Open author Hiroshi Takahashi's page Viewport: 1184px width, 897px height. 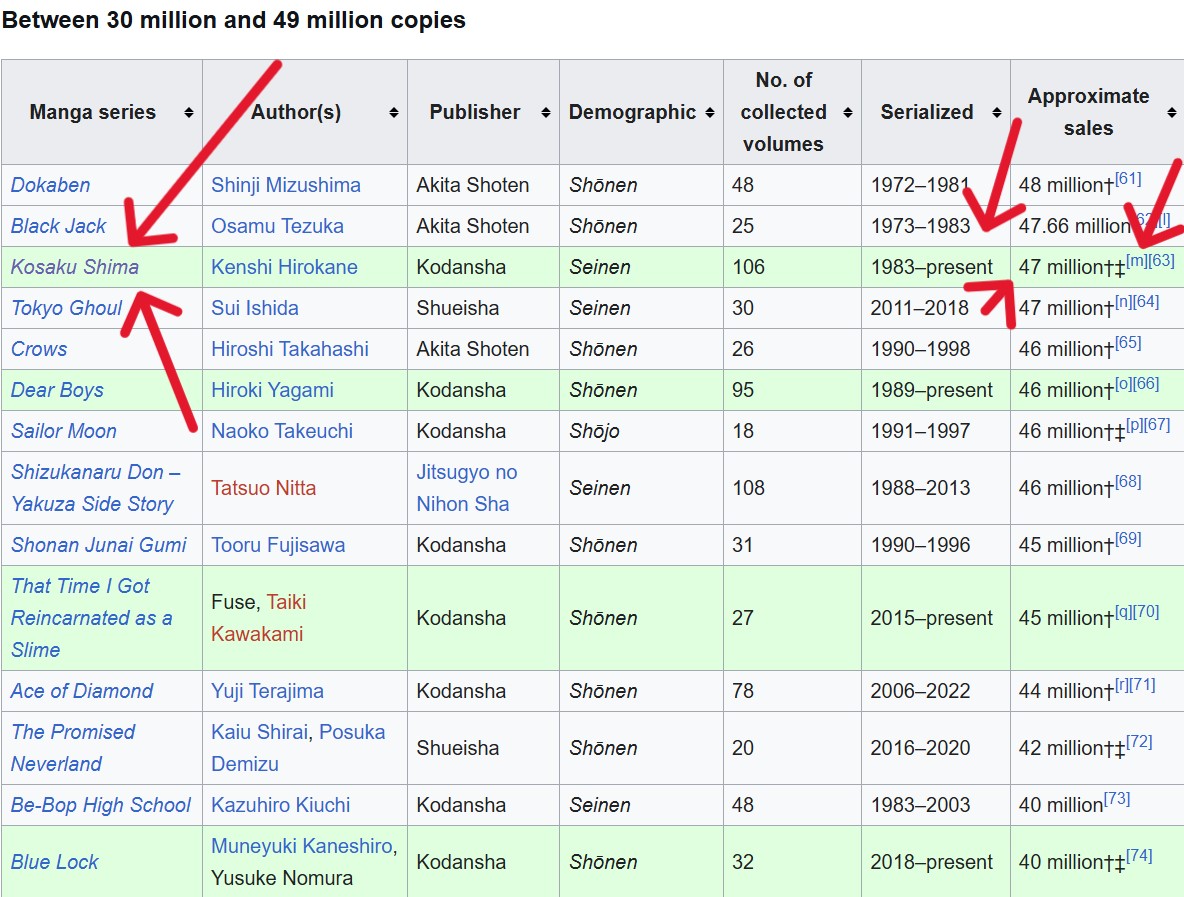(x=290, y=349)
